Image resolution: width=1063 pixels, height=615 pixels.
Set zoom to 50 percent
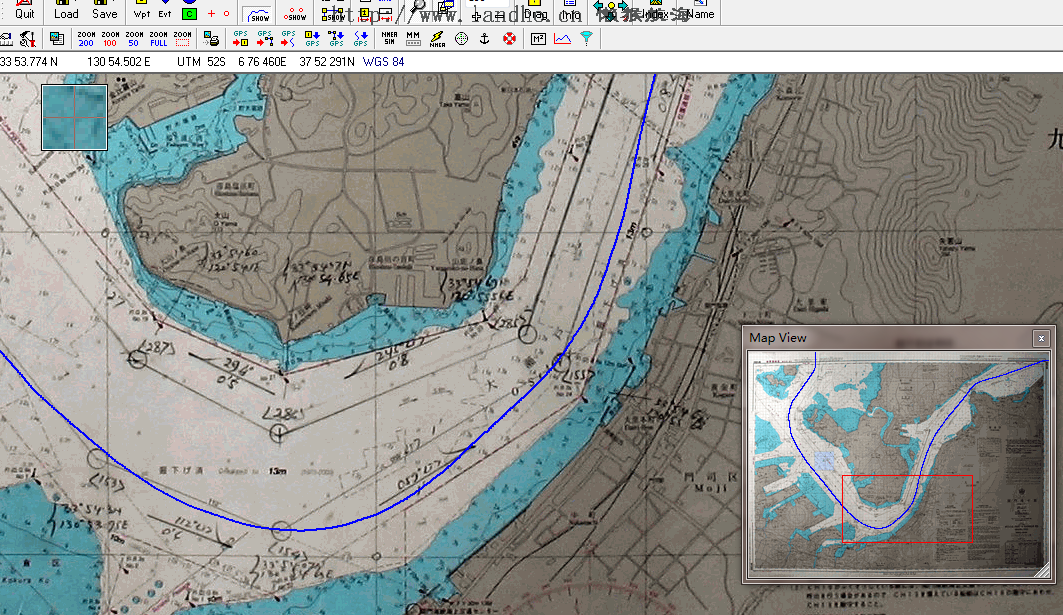pyautogui.click(x=134, y=39)
